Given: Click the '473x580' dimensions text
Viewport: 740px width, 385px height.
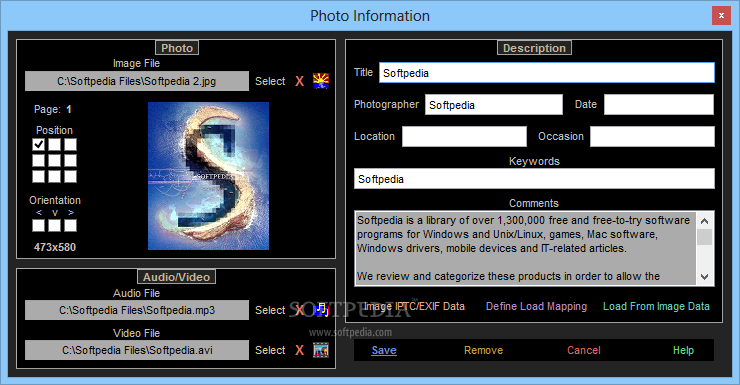Looking at the screenshot, I should [x=55, y=247].
